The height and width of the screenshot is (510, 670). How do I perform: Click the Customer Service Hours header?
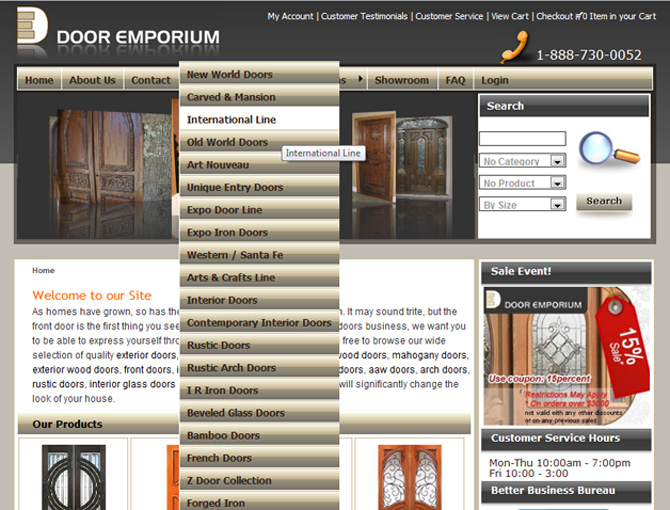point(566,438)
